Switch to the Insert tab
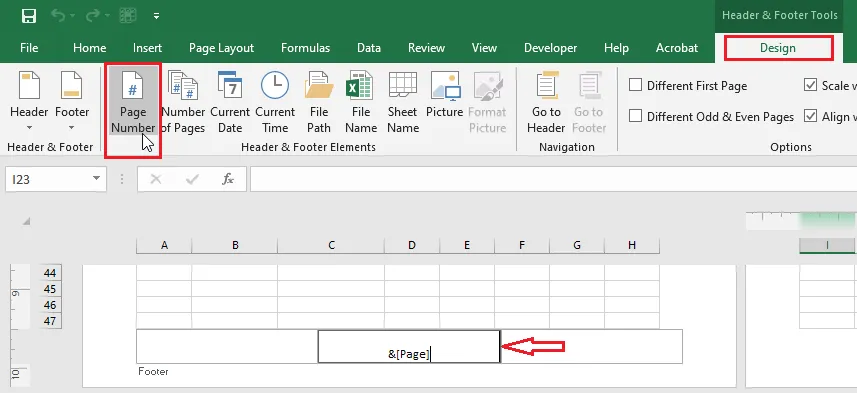 (x=148, y=48)
